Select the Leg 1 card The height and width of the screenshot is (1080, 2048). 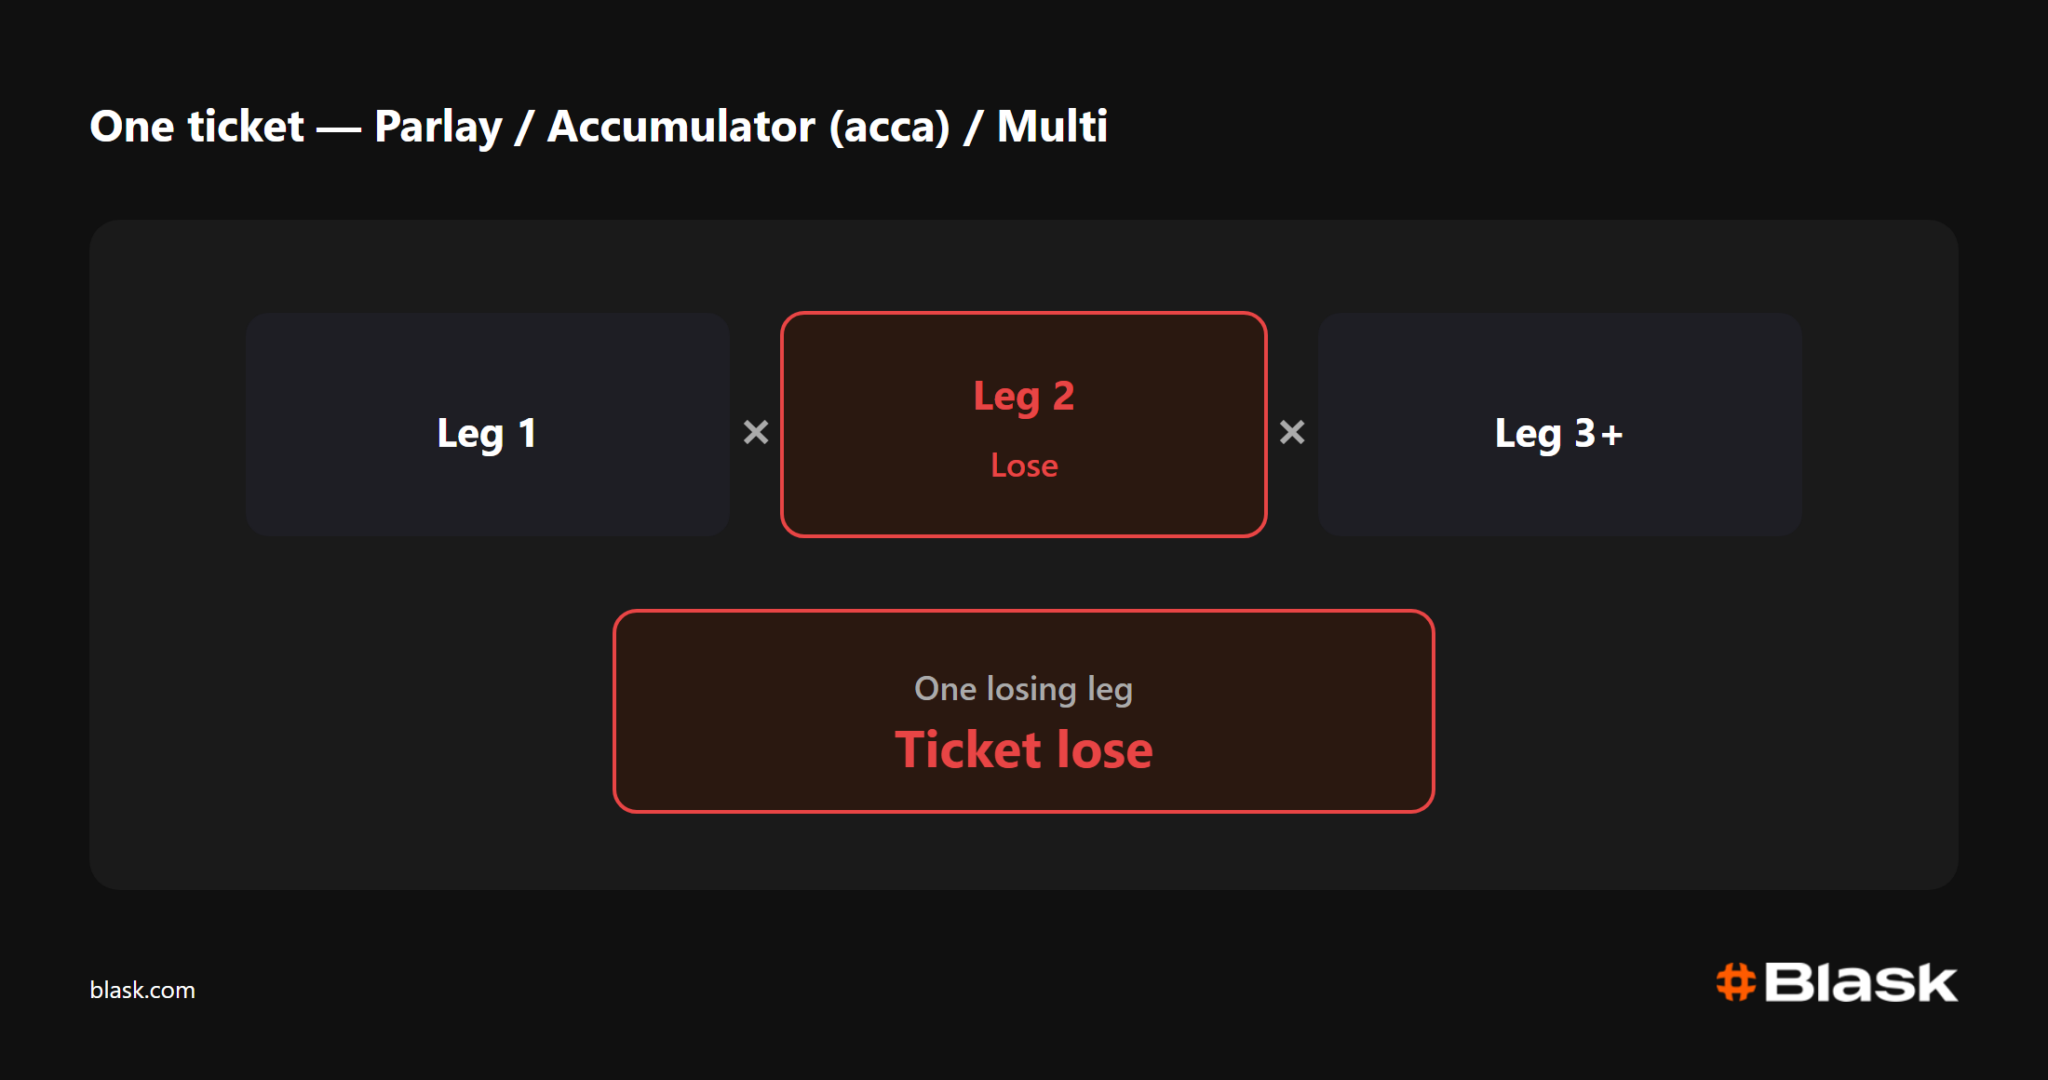487,424
